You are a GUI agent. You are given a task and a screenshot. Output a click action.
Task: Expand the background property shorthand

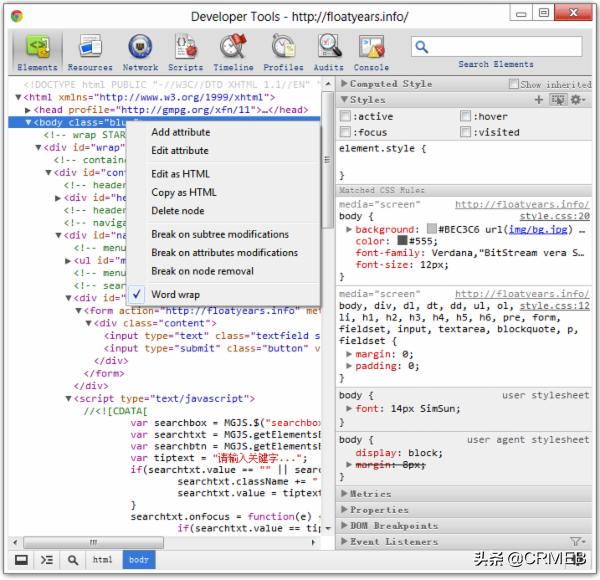(349, 229)
